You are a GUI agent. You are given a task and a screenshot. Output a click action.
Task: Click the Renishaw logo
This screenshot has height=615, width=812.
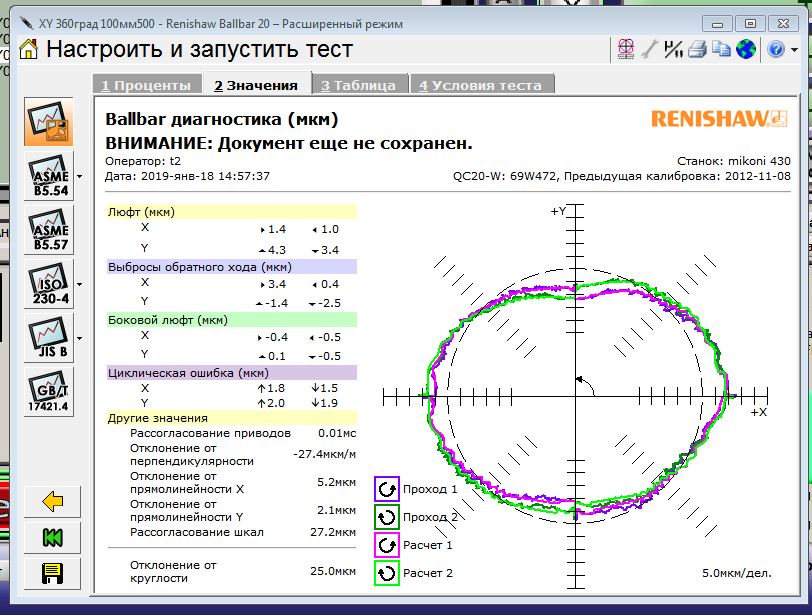click(719, 119)
